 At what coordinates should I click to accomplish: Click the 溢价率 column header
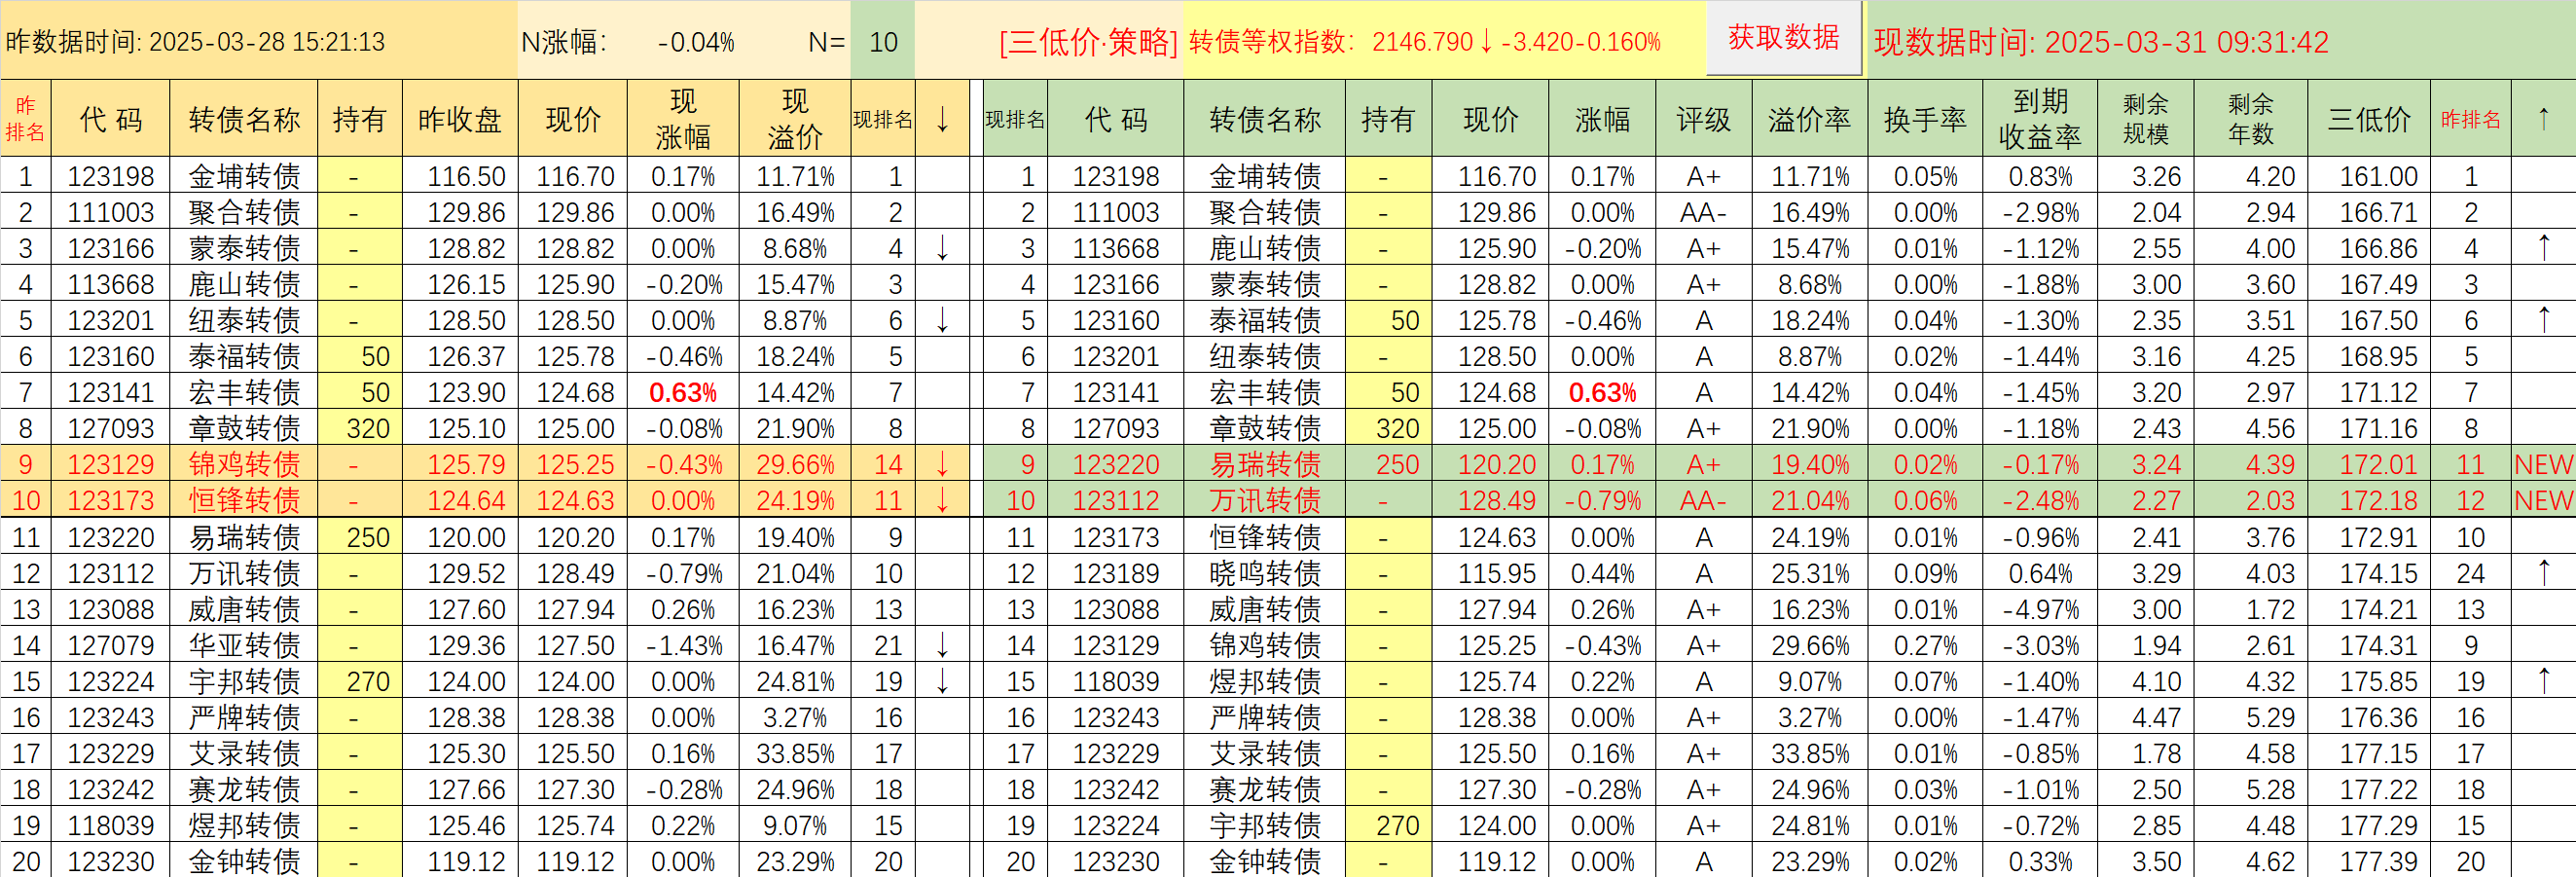(x=1809, y=118)
